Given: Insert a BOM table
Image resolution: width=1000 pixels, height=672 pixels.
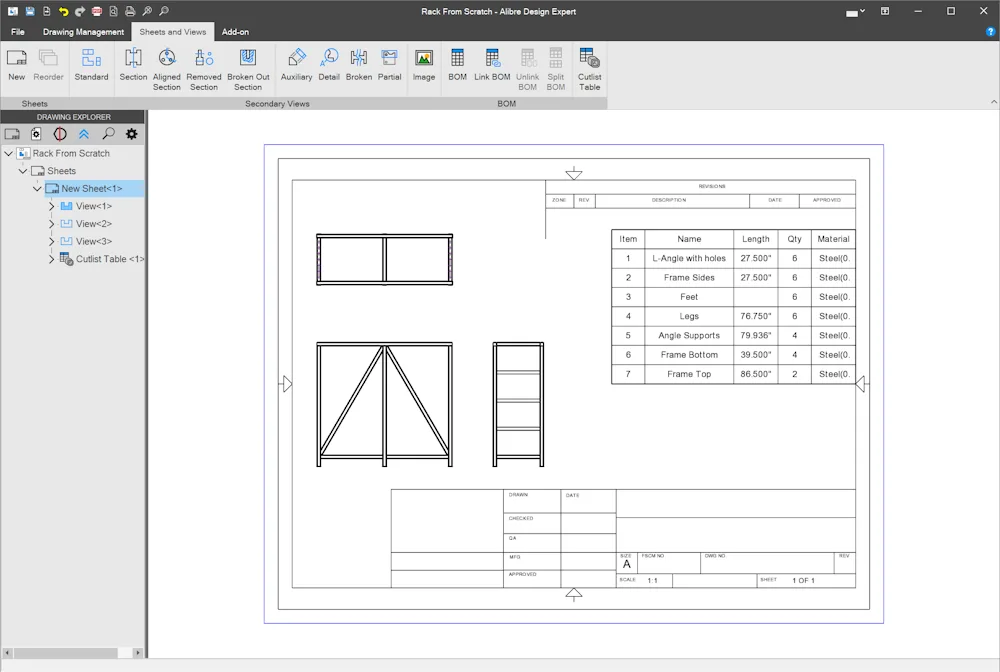Looking at the screenshot, I should tap(457, 65).
